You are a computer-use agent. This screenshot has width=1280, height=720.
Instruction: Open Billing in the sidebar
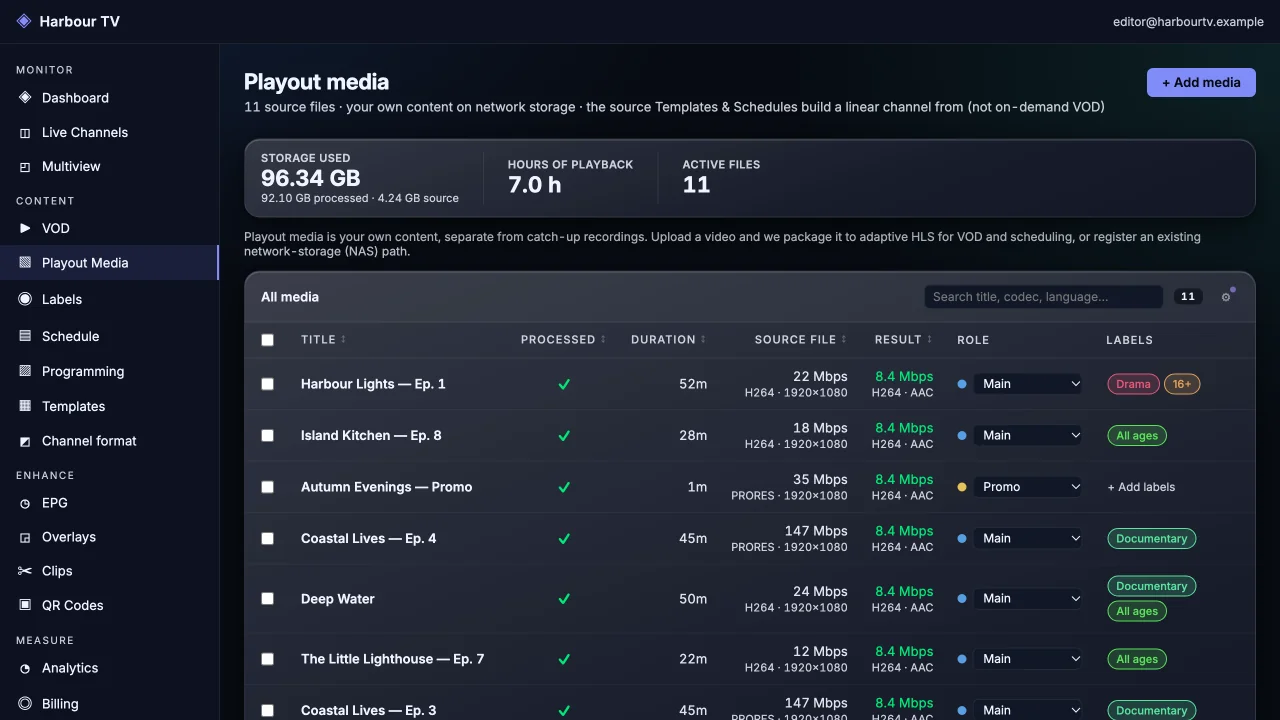(x=109, y=704)
